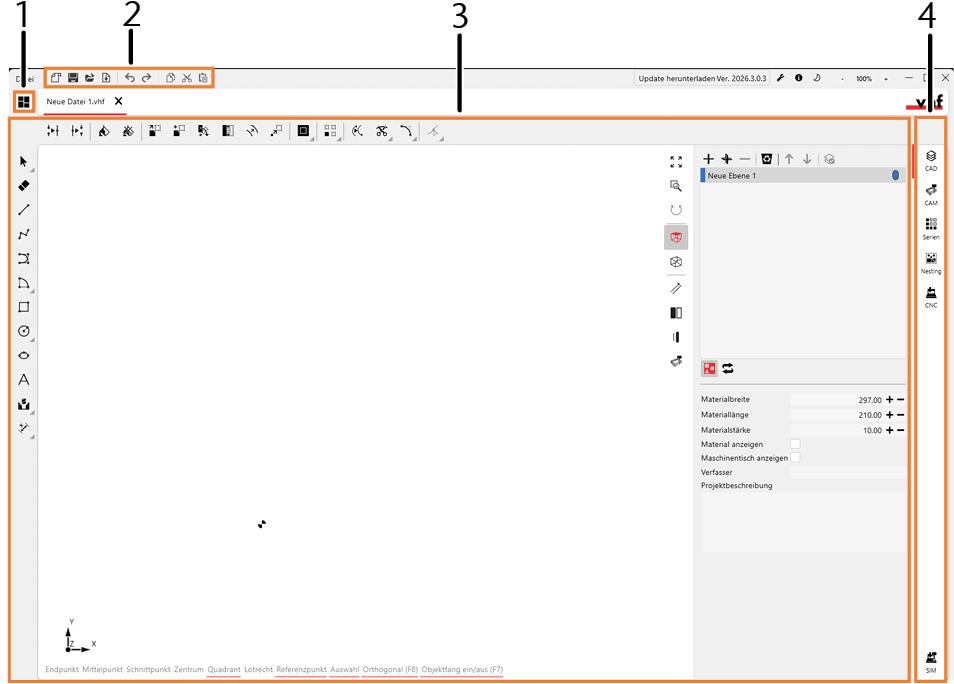Add a new layer with the plus icon
Screen dimensions: 954x684
(708, 159)
